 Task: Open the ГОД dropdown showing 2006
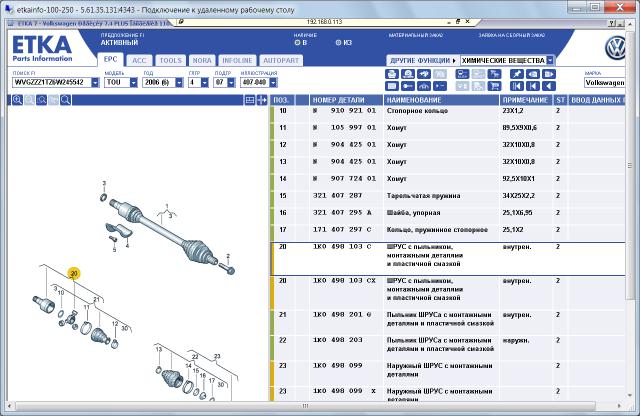179,82
